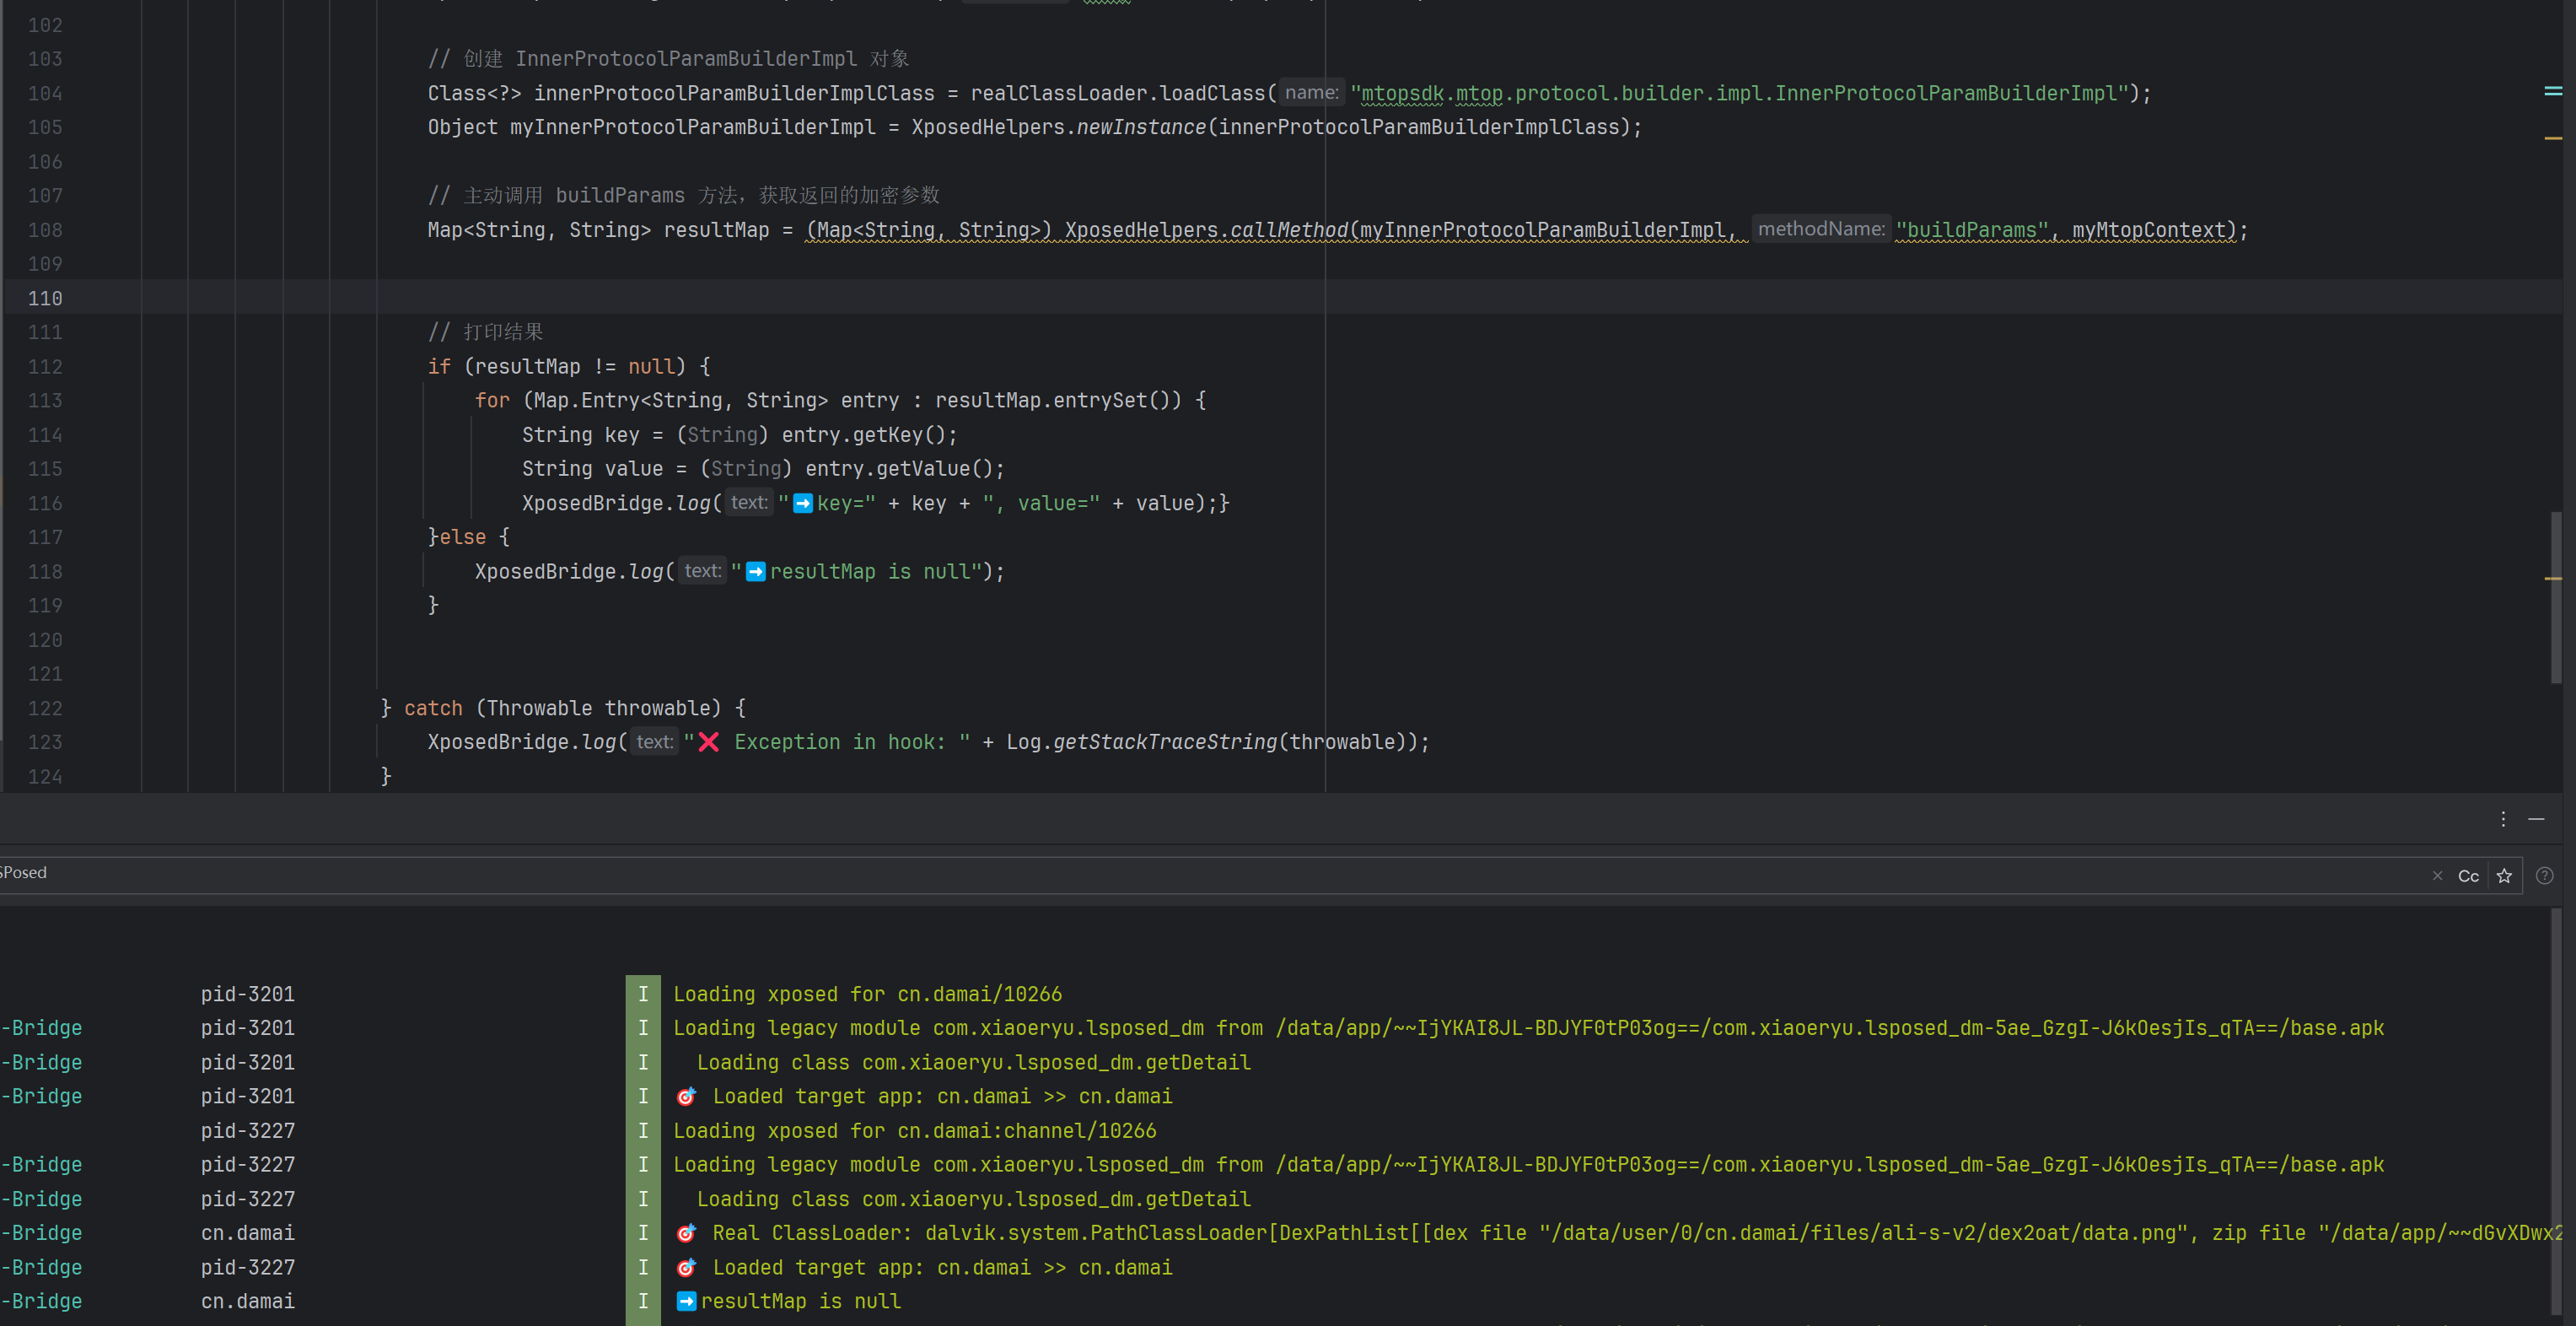Select log line 'Real ClassLoader: dalvik.system.PathClassLoader'
This screenshot has height=1326, width=2576.
click(x=1618, y=1233)
